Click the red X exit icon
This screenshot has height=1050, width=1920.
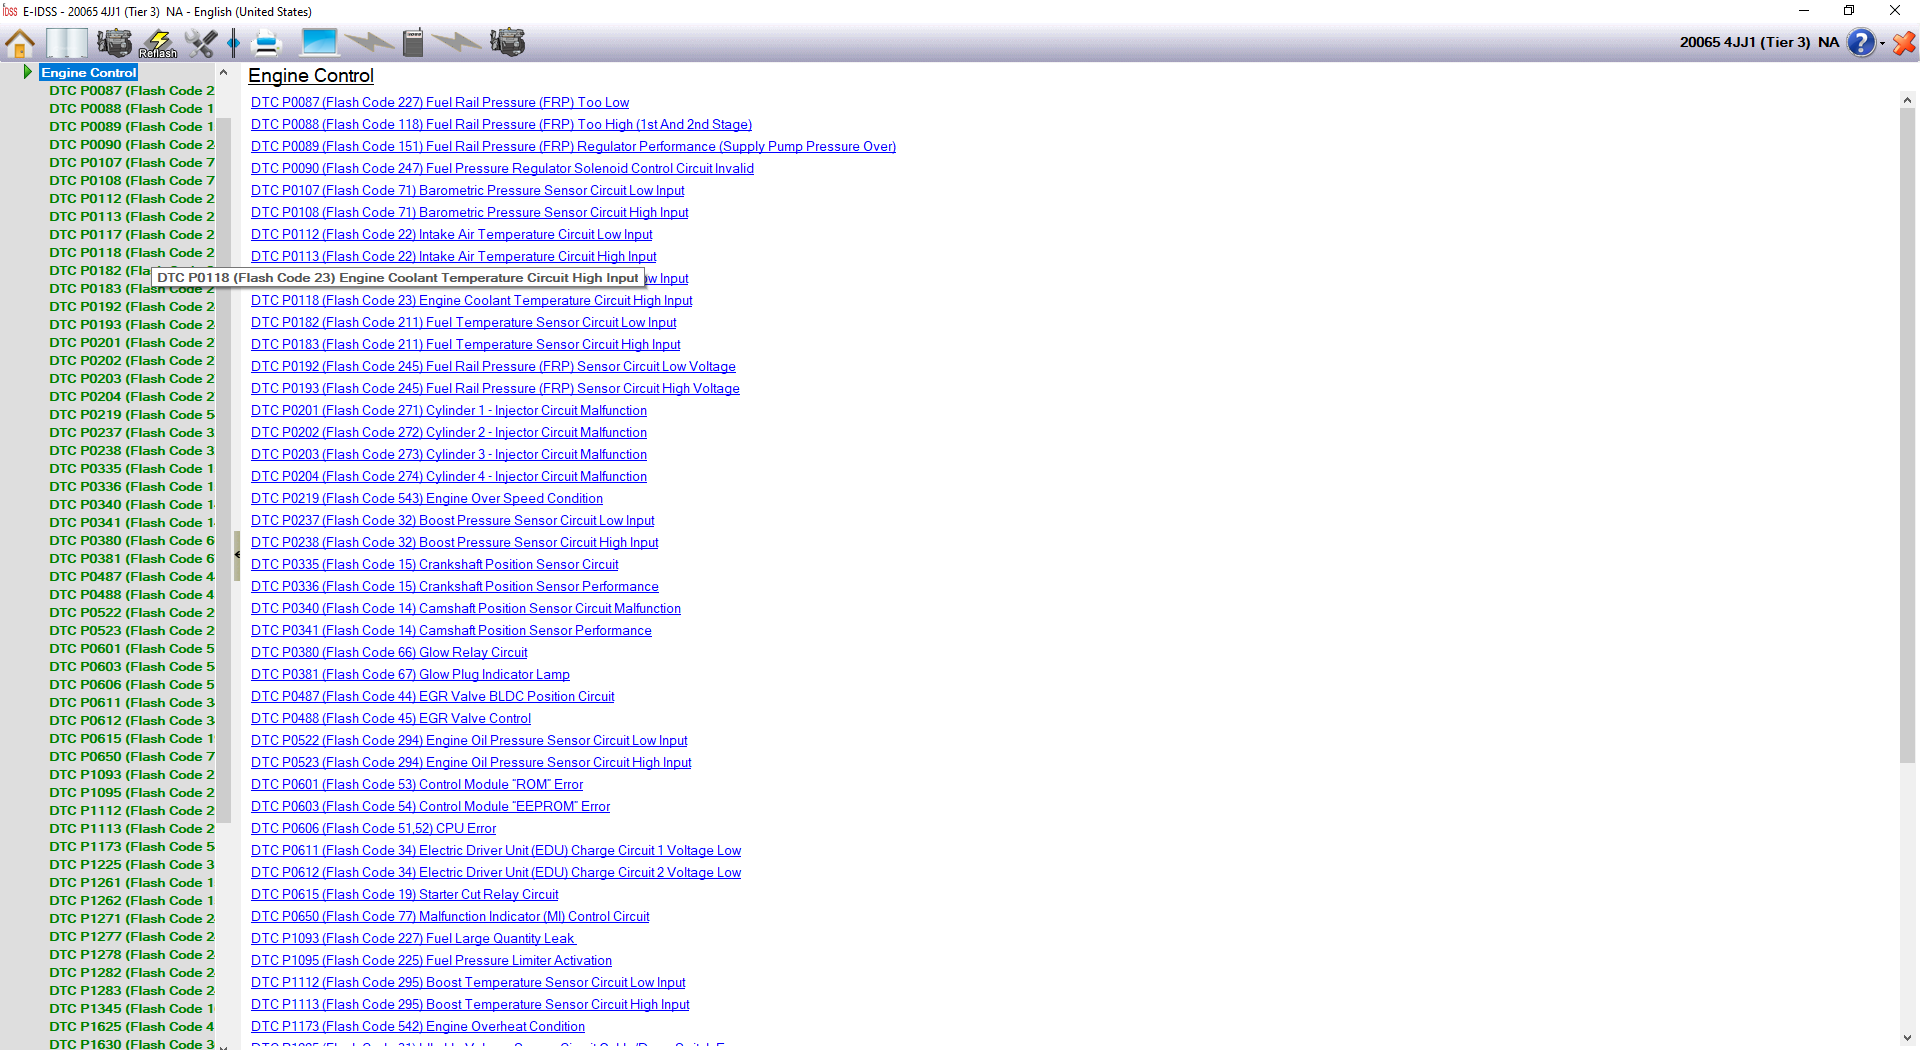tap(1904, 43)
